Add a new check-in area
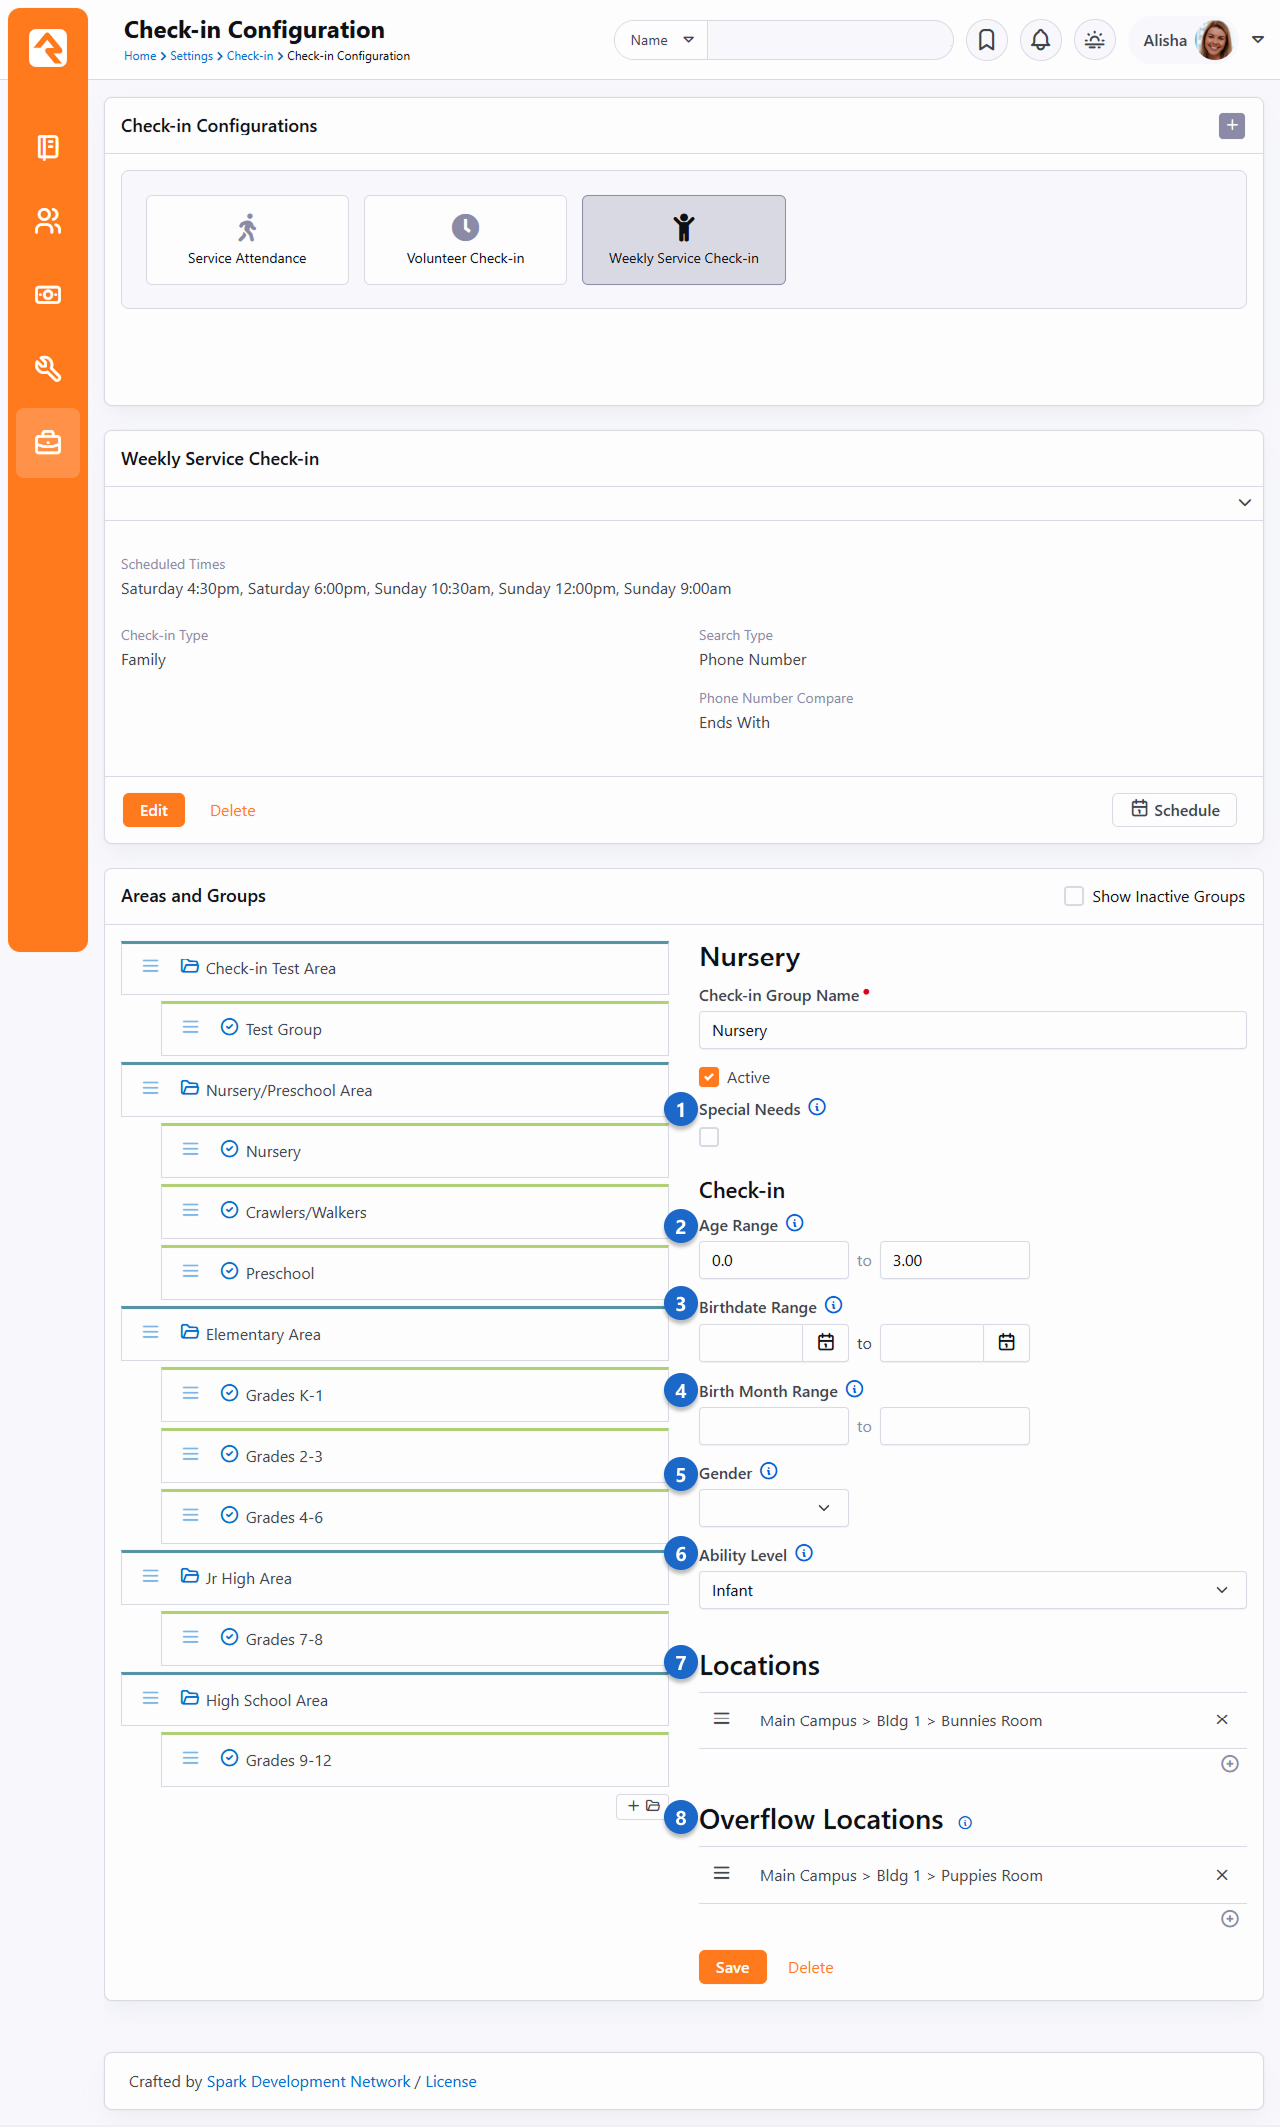The height and width of the screenshot is (2128, 1280). [x=642, y=1806]
